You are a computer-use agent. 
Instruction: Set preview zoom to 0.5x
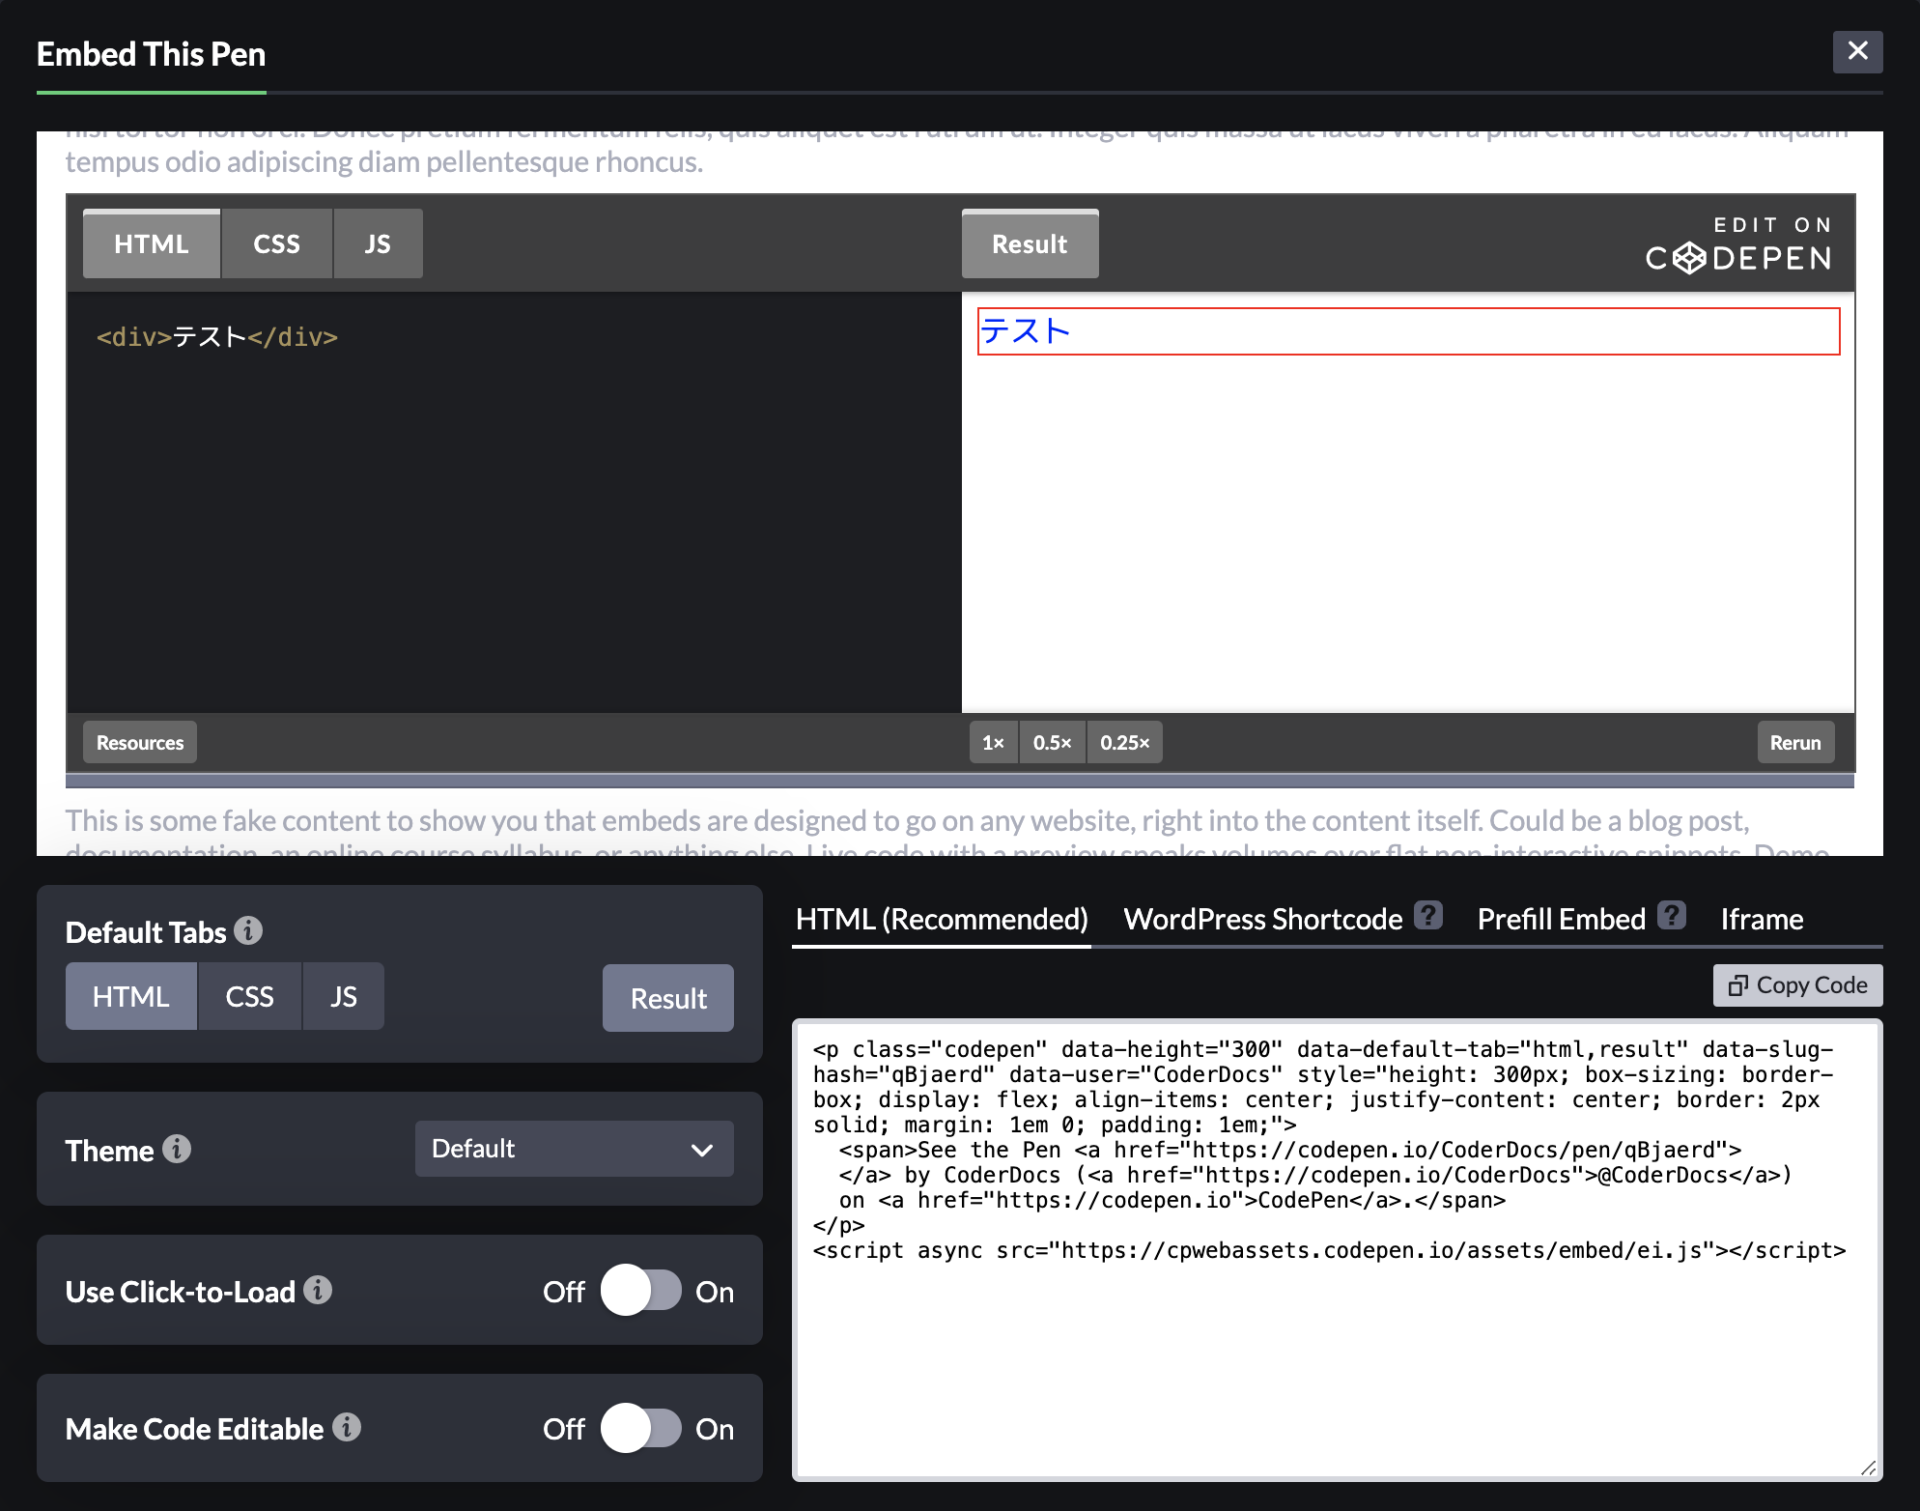pos(1051,742)
